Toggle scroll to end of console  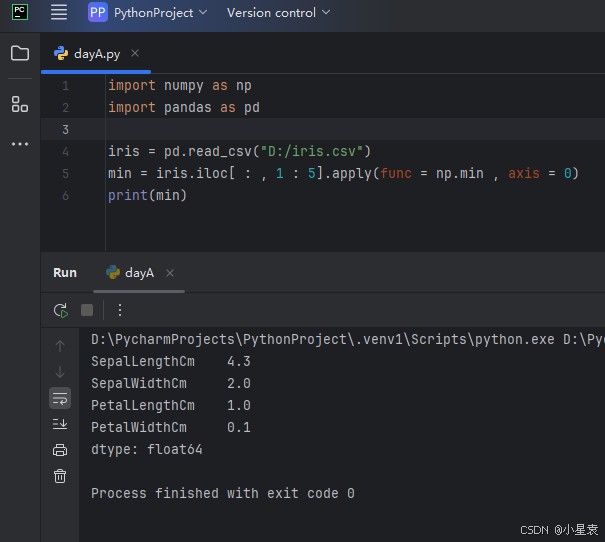click(60, 424)
